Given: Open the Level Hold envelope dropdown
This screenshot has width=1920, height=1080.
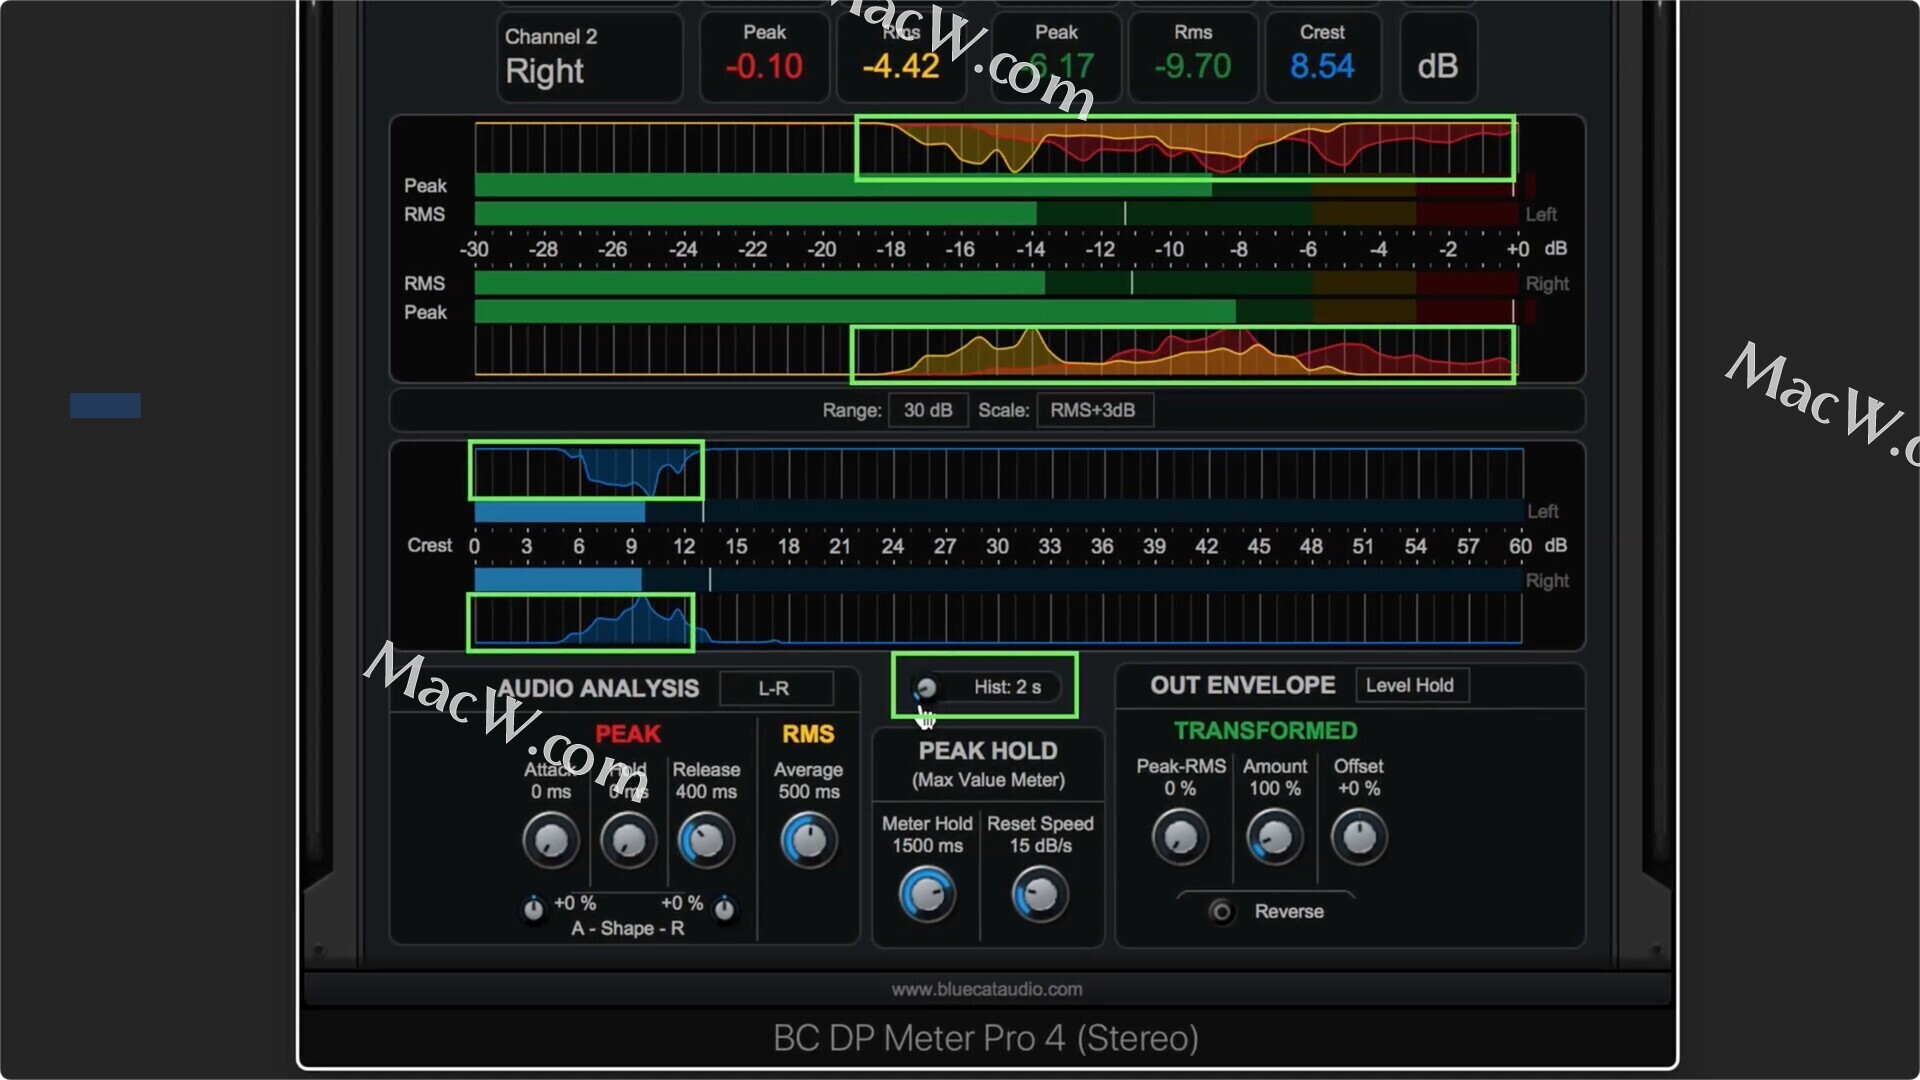Looking at the screenshot, I should 1411,686.
